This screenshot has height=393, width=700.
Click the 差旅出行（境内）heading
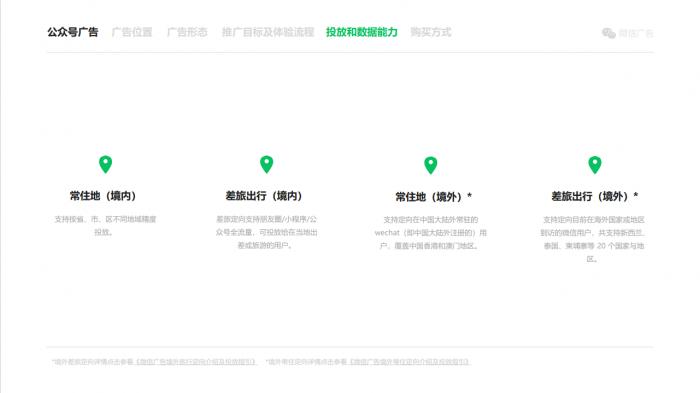tap(264, 196)
